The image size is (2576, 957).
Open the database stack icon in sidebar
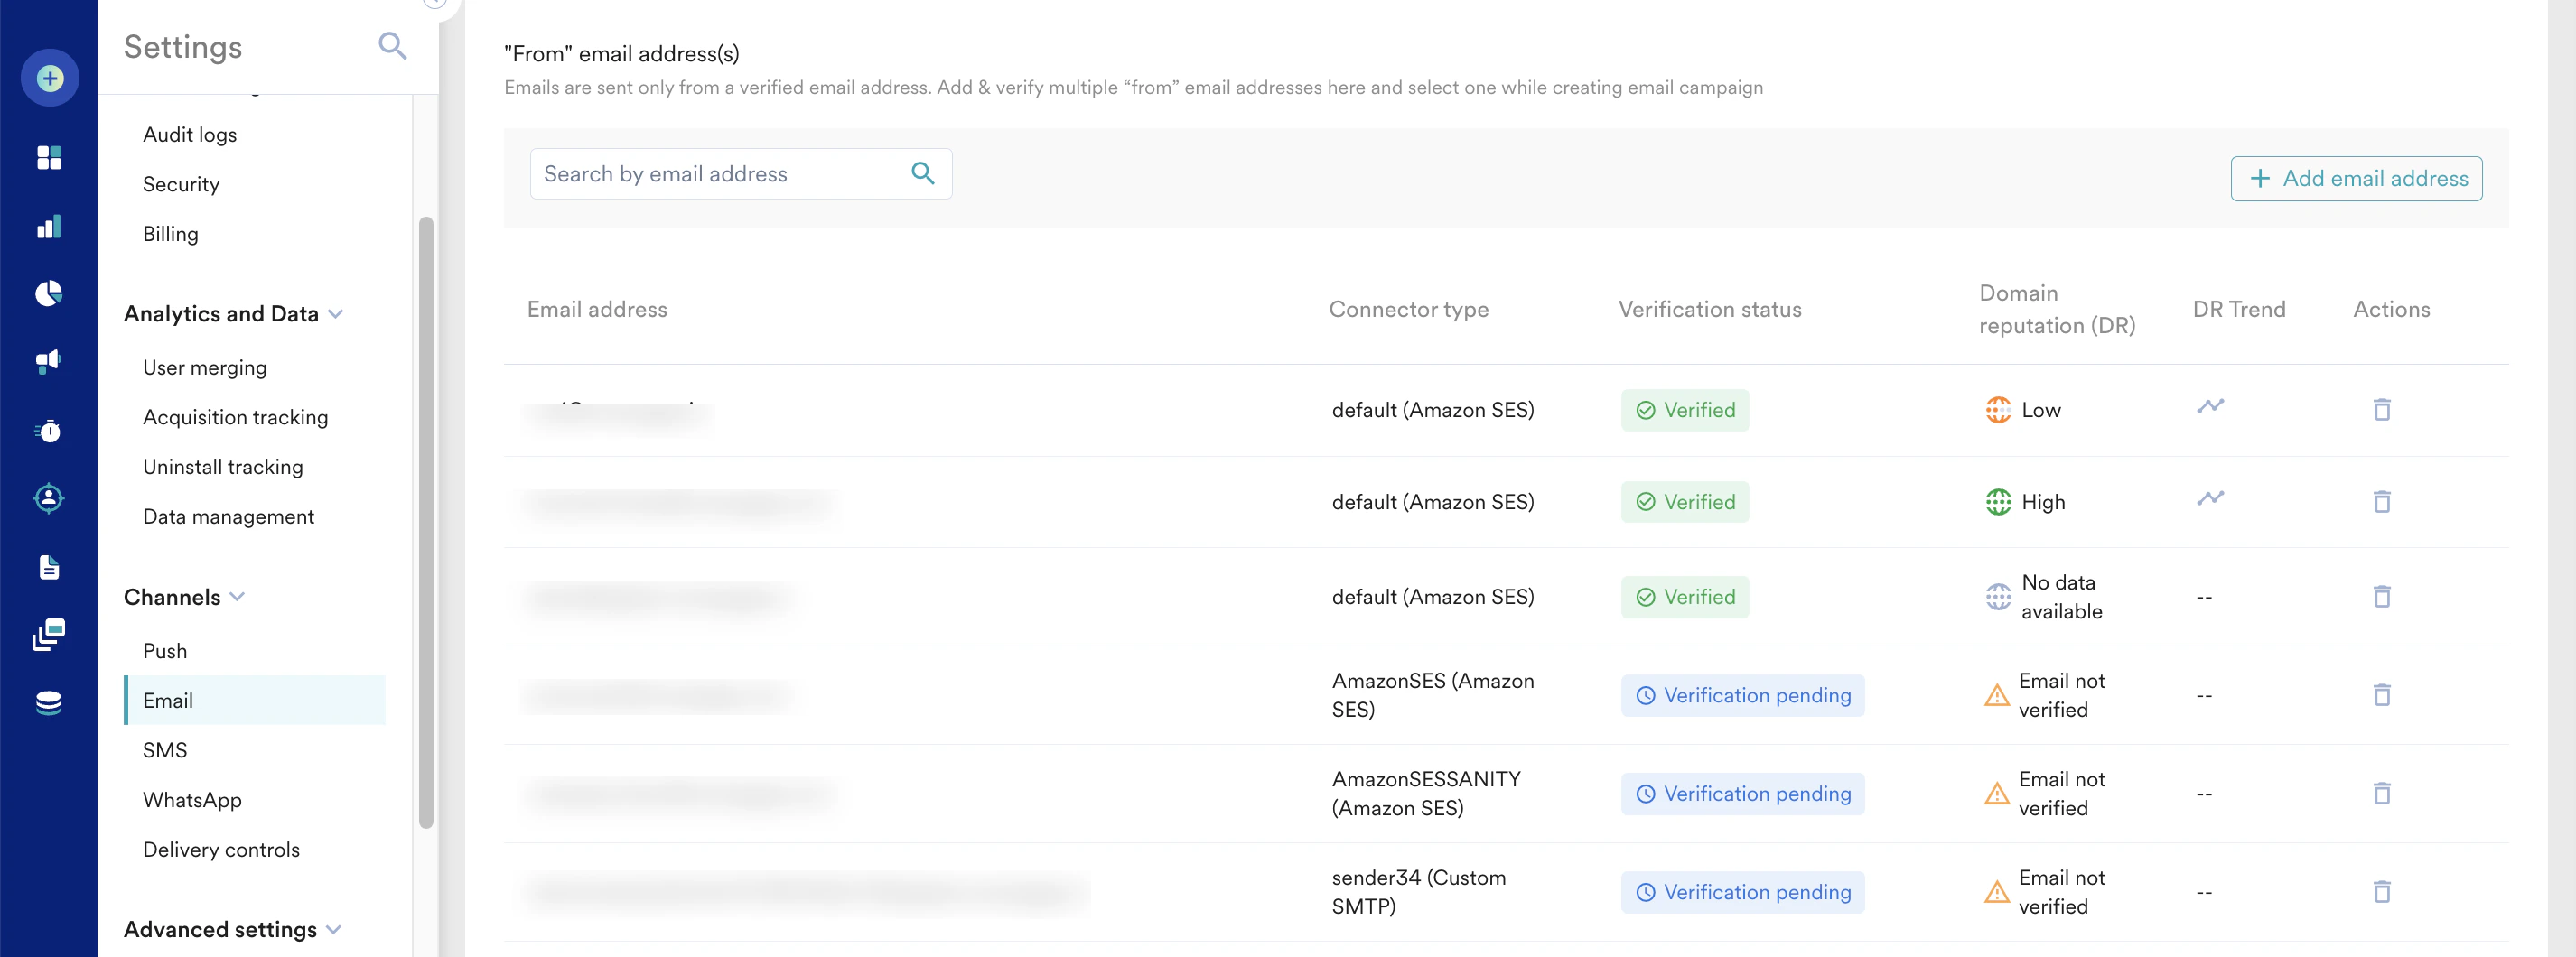(x=49, y=703)
